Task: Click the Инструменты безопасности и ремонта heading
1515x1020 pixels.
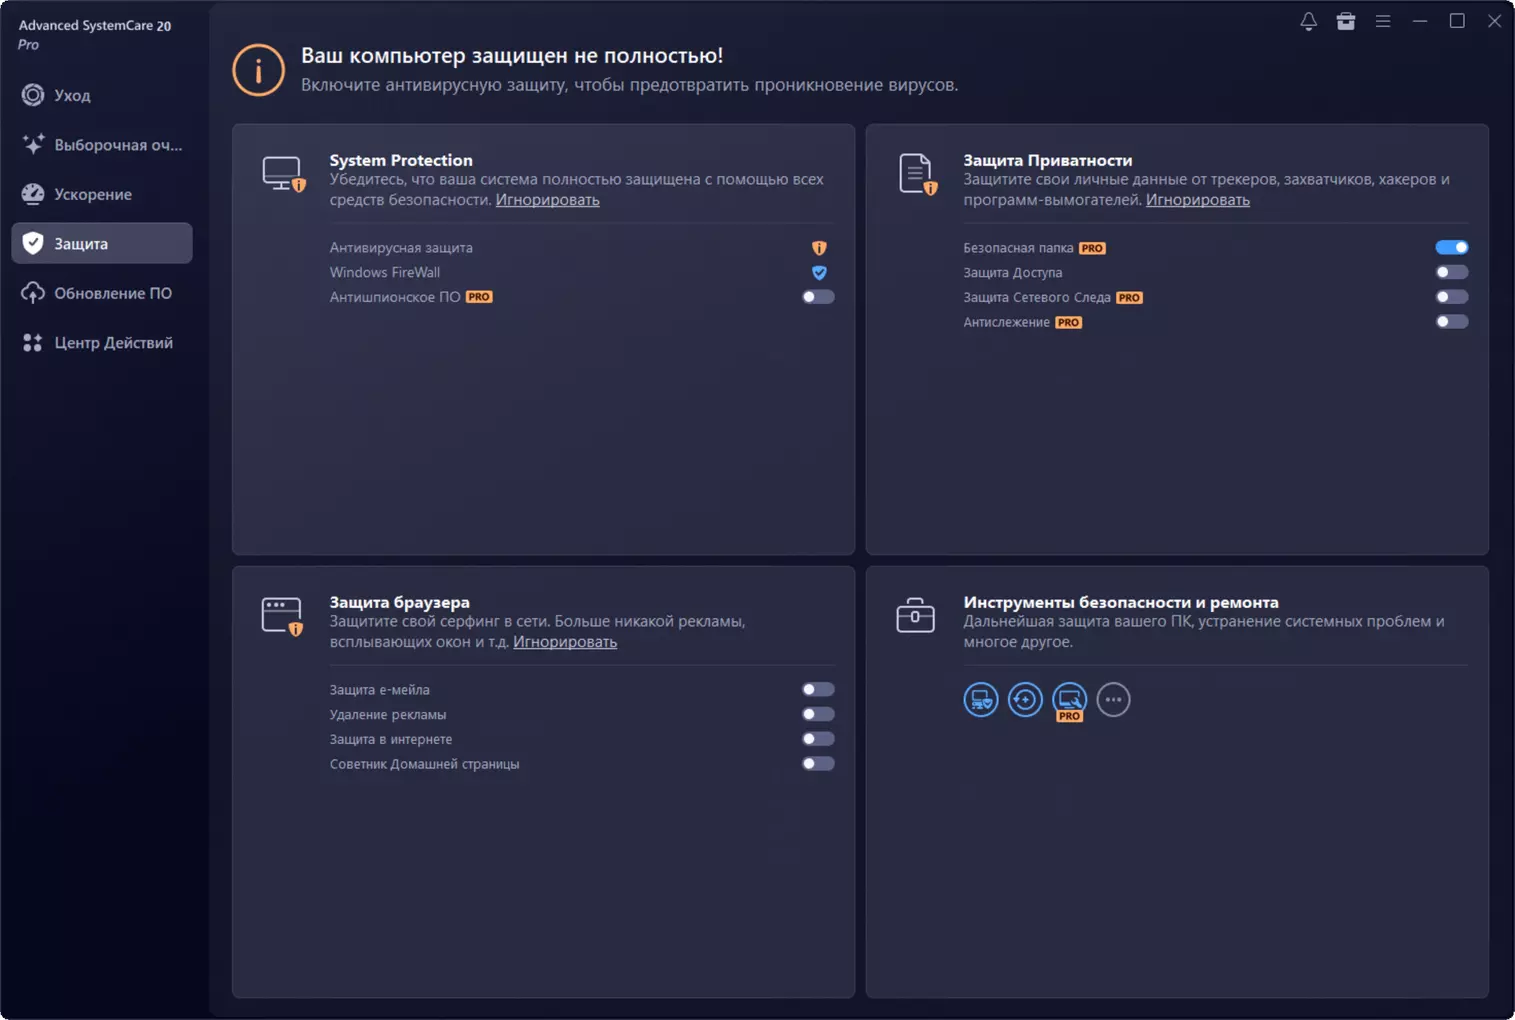Action: pos(1121,602)
